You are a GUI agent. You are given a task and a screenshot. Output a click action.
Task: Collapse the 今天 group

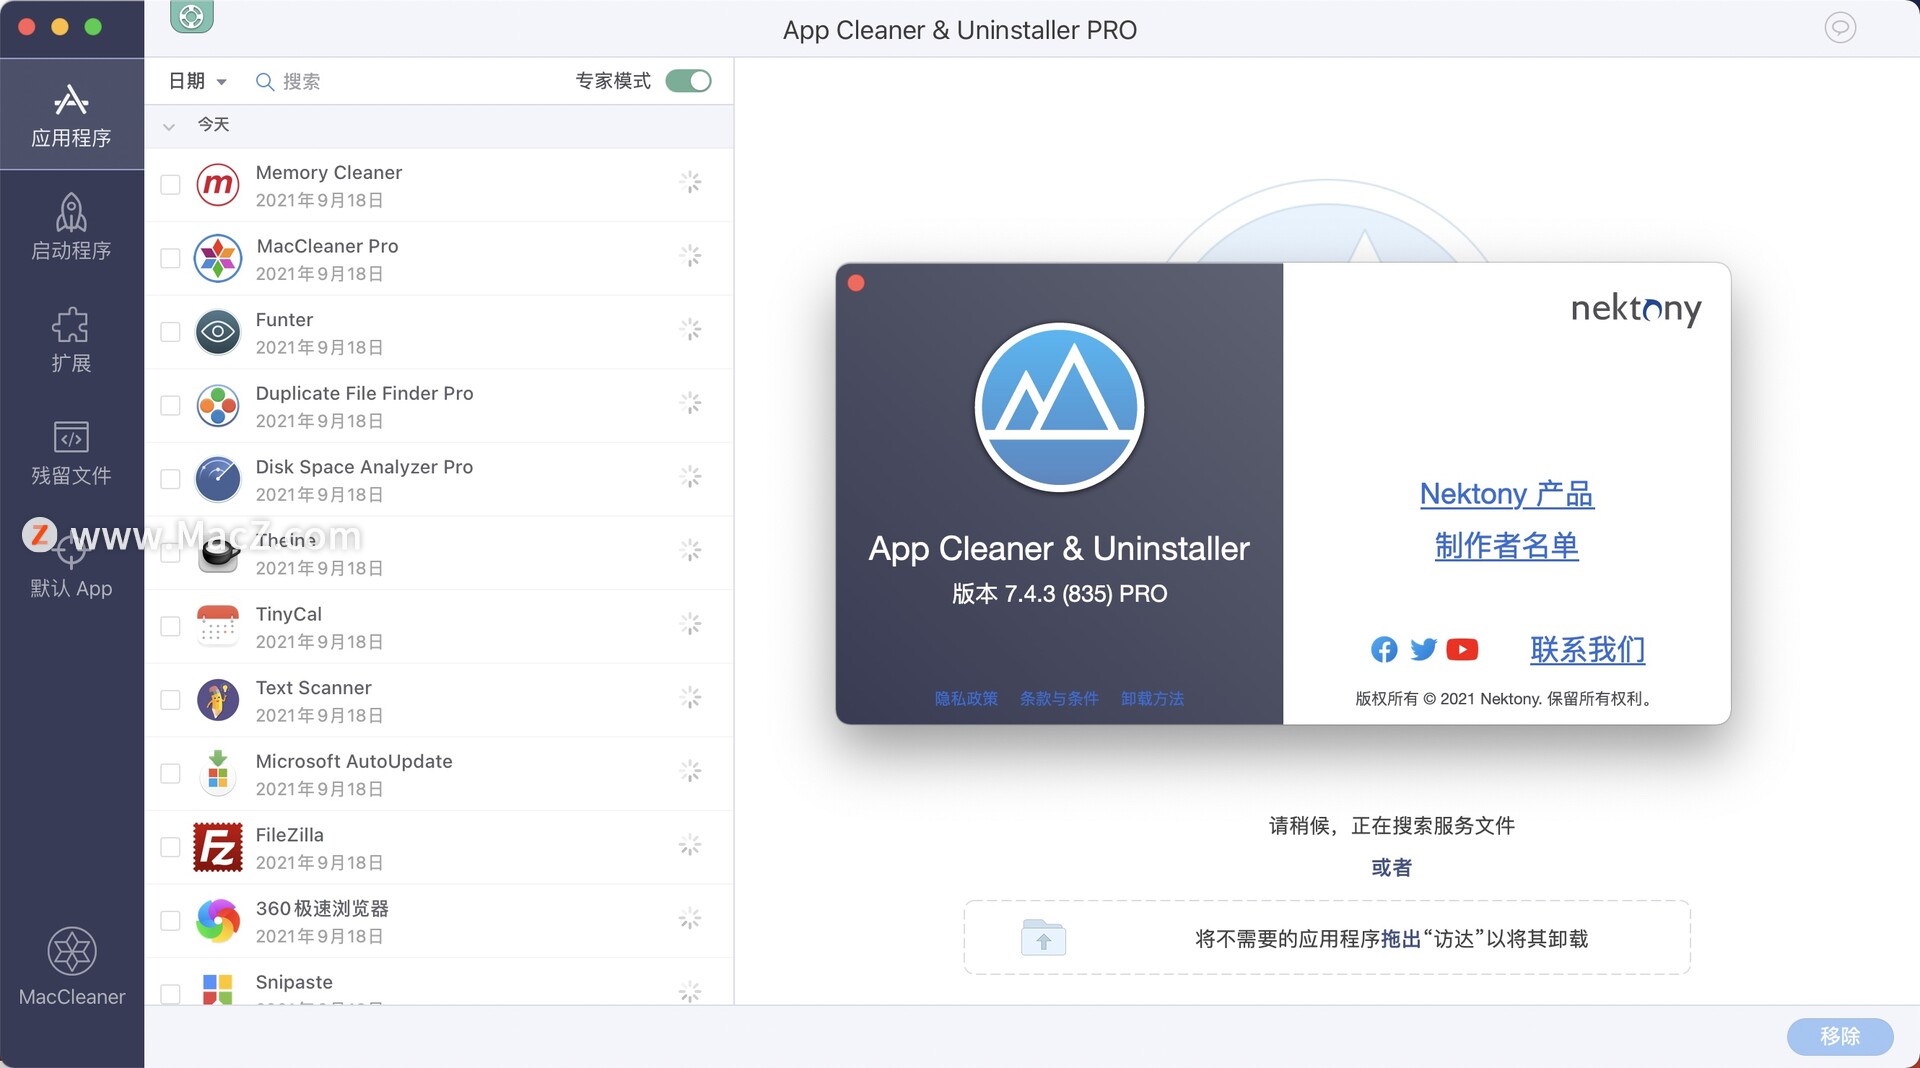tap(169, 126)
